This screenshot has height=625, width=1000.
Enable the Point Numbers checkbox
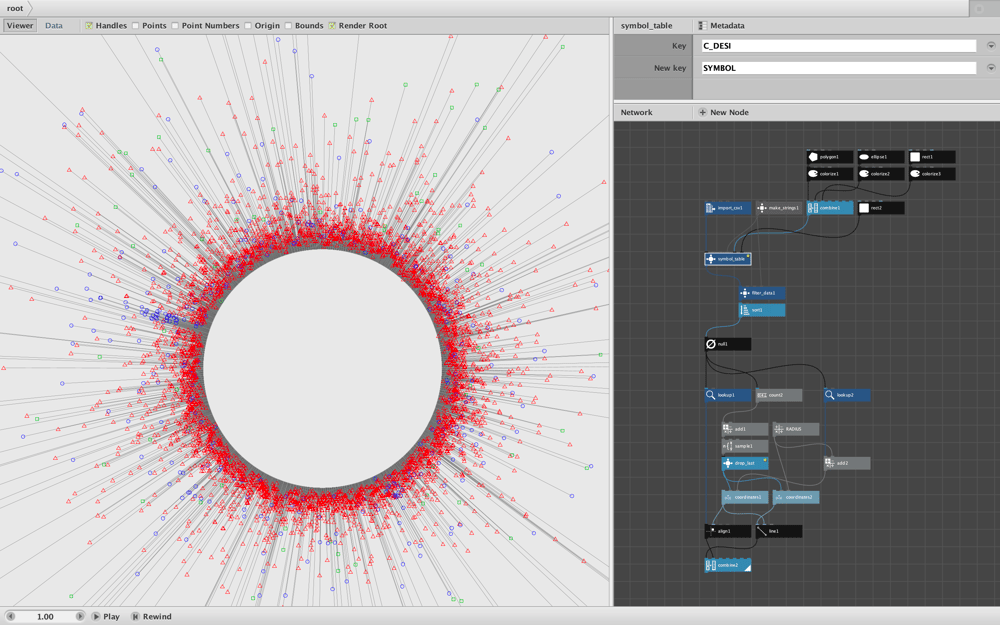click(x=175, y=26)
